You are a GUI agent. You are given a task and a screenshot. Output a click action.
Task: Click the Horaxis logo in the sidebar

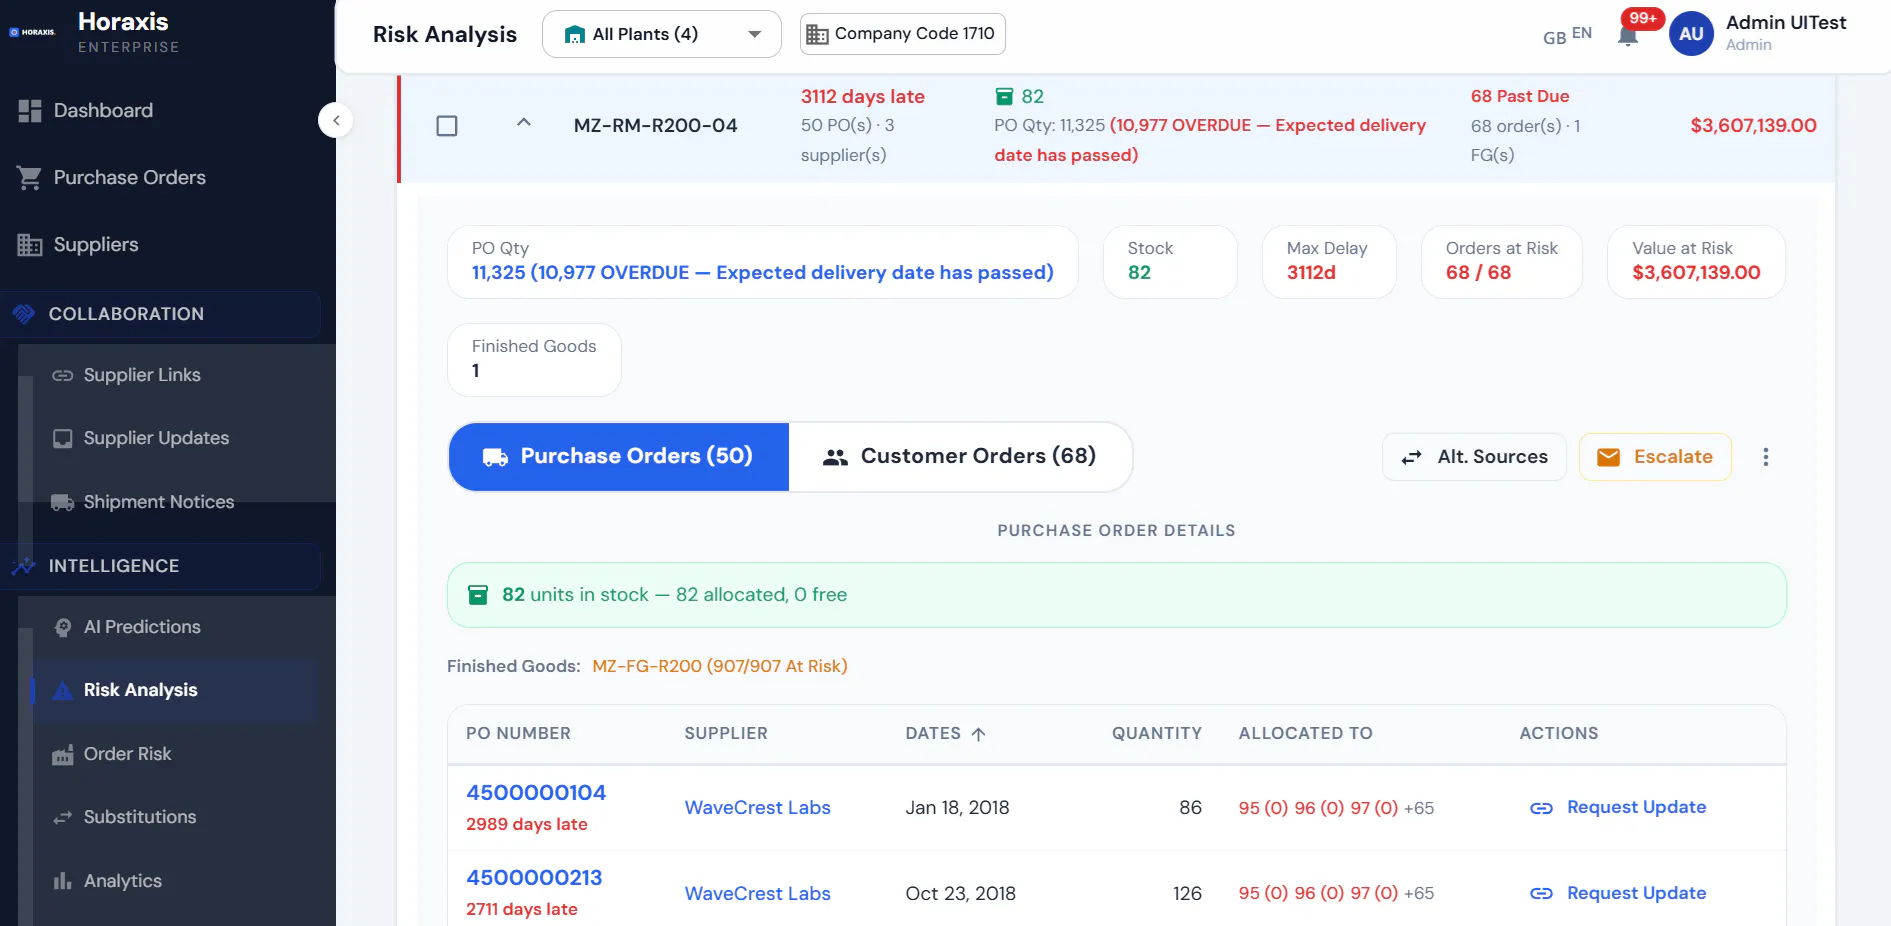(x=32, y=32)
